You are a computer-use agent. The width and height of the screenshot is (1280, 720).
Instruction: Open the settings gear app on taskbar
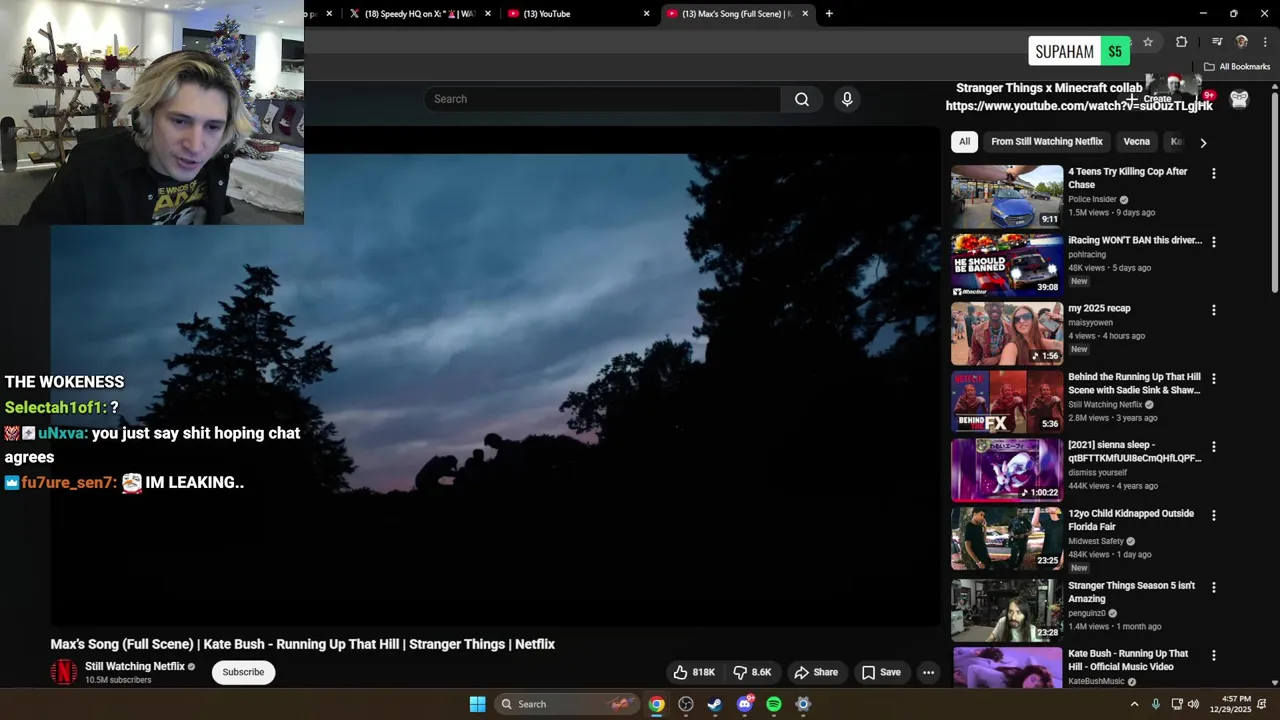tap(803, 704)
